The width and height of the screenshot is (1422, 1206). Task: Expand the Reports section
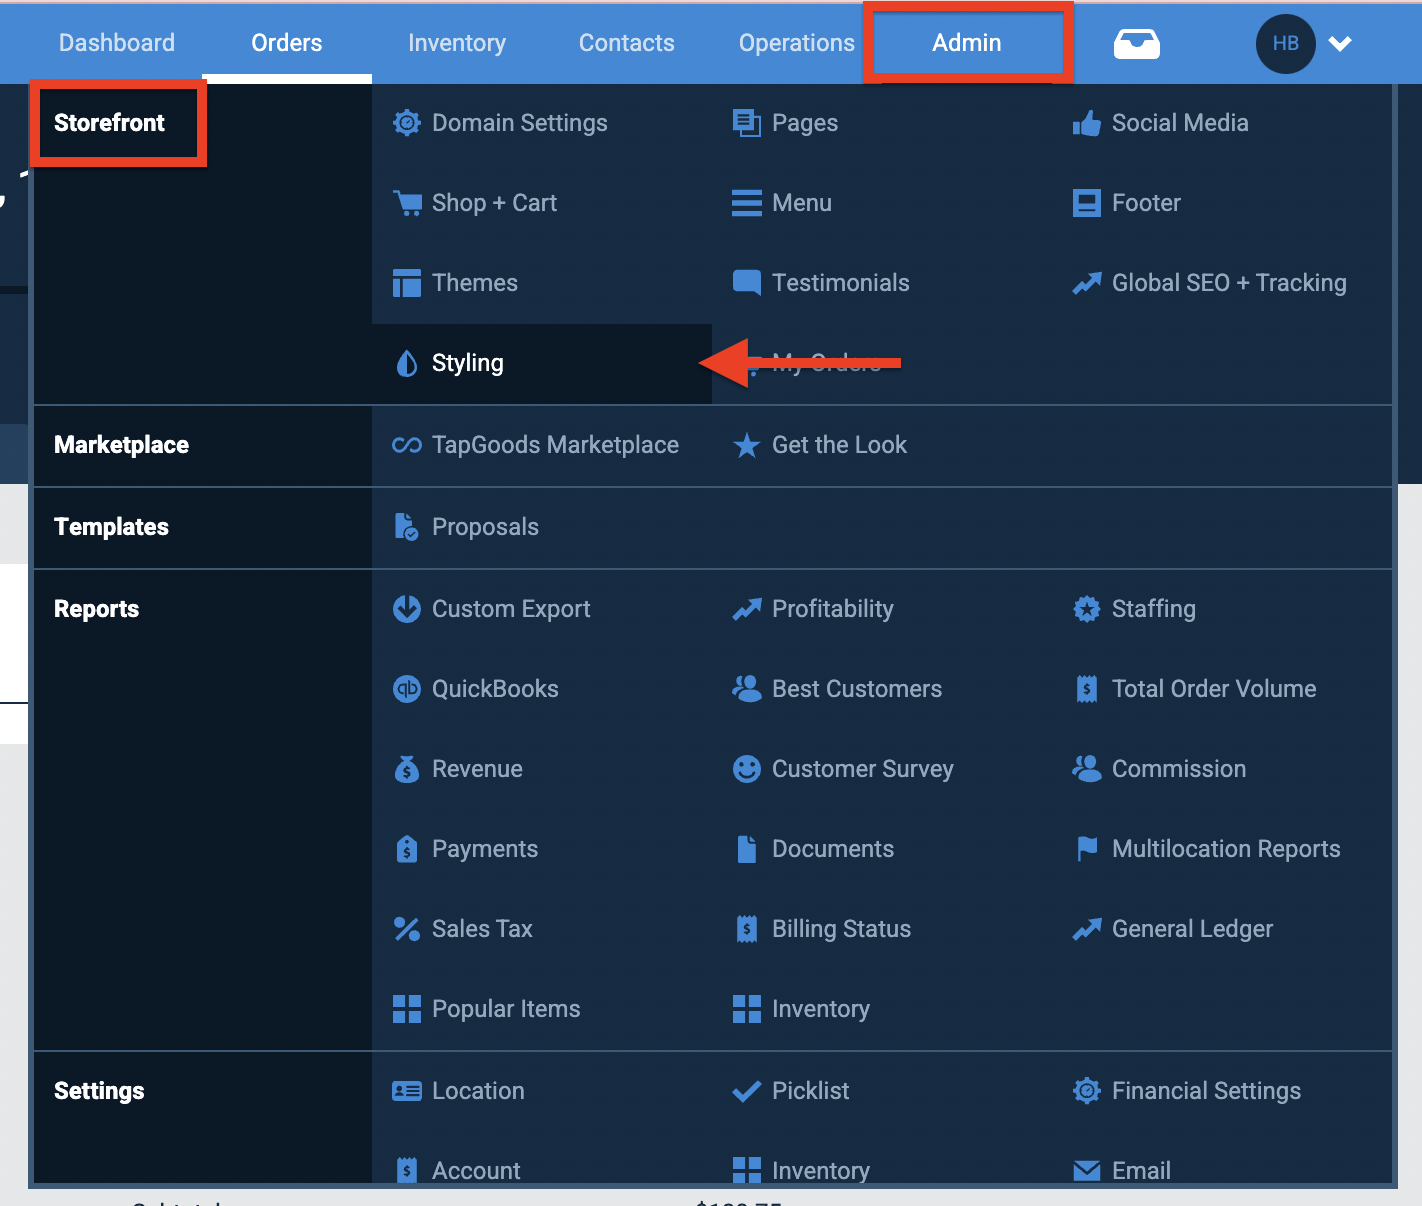[96, 609]
